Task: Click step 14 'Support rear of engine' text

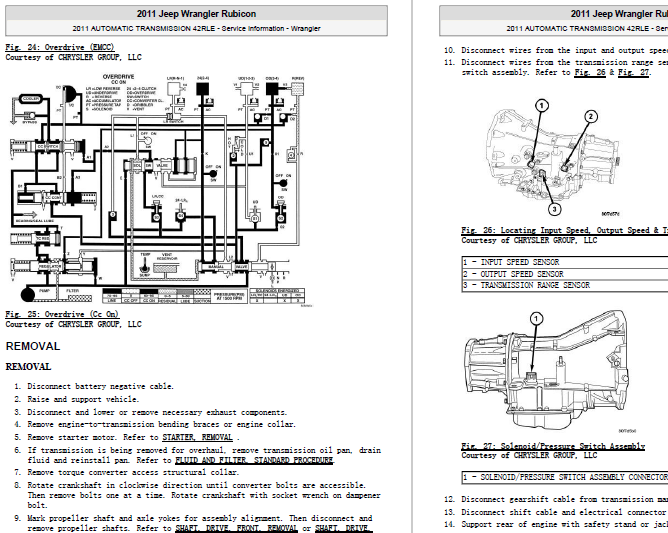Action: [x=564, y=524]
